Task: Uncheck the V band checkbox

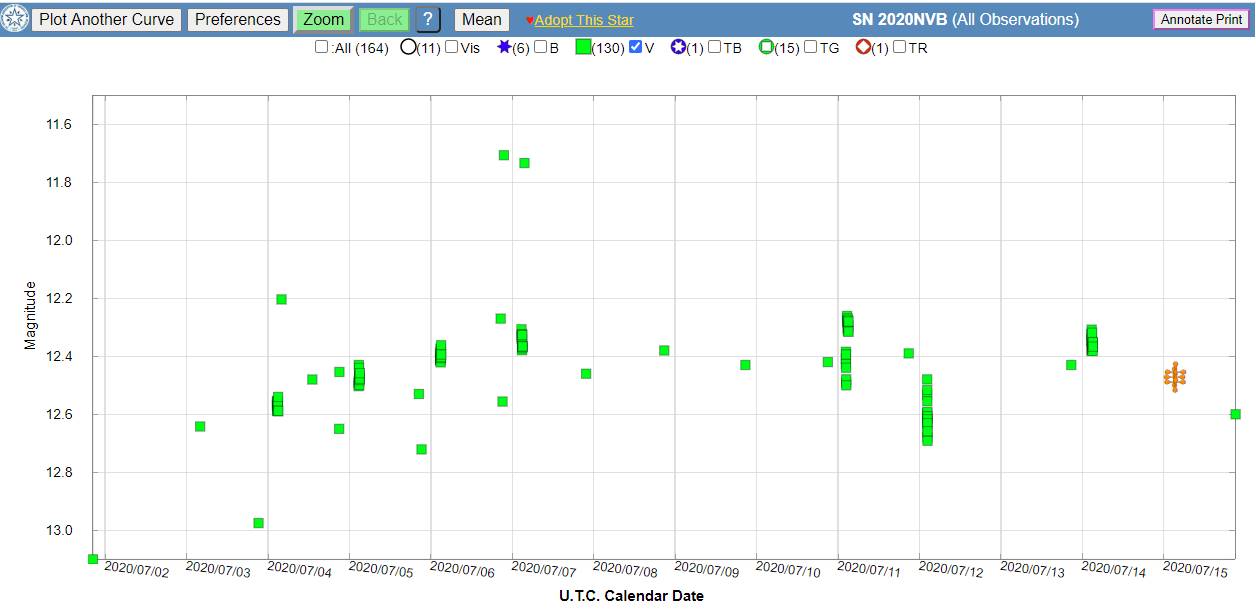Action: click(x=635, y=47)
